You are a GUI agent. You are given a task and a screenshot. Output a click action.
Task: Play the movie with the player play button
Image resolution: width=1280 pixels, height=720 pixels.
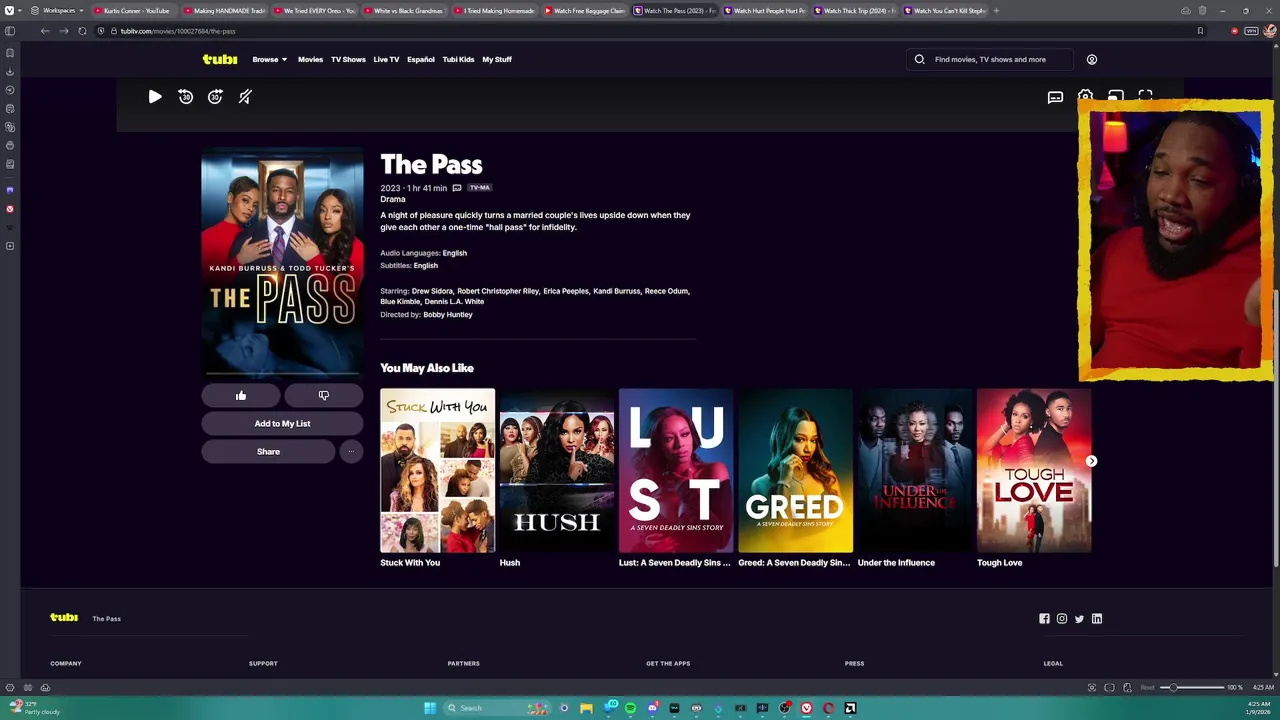click(x=155, y=97)
